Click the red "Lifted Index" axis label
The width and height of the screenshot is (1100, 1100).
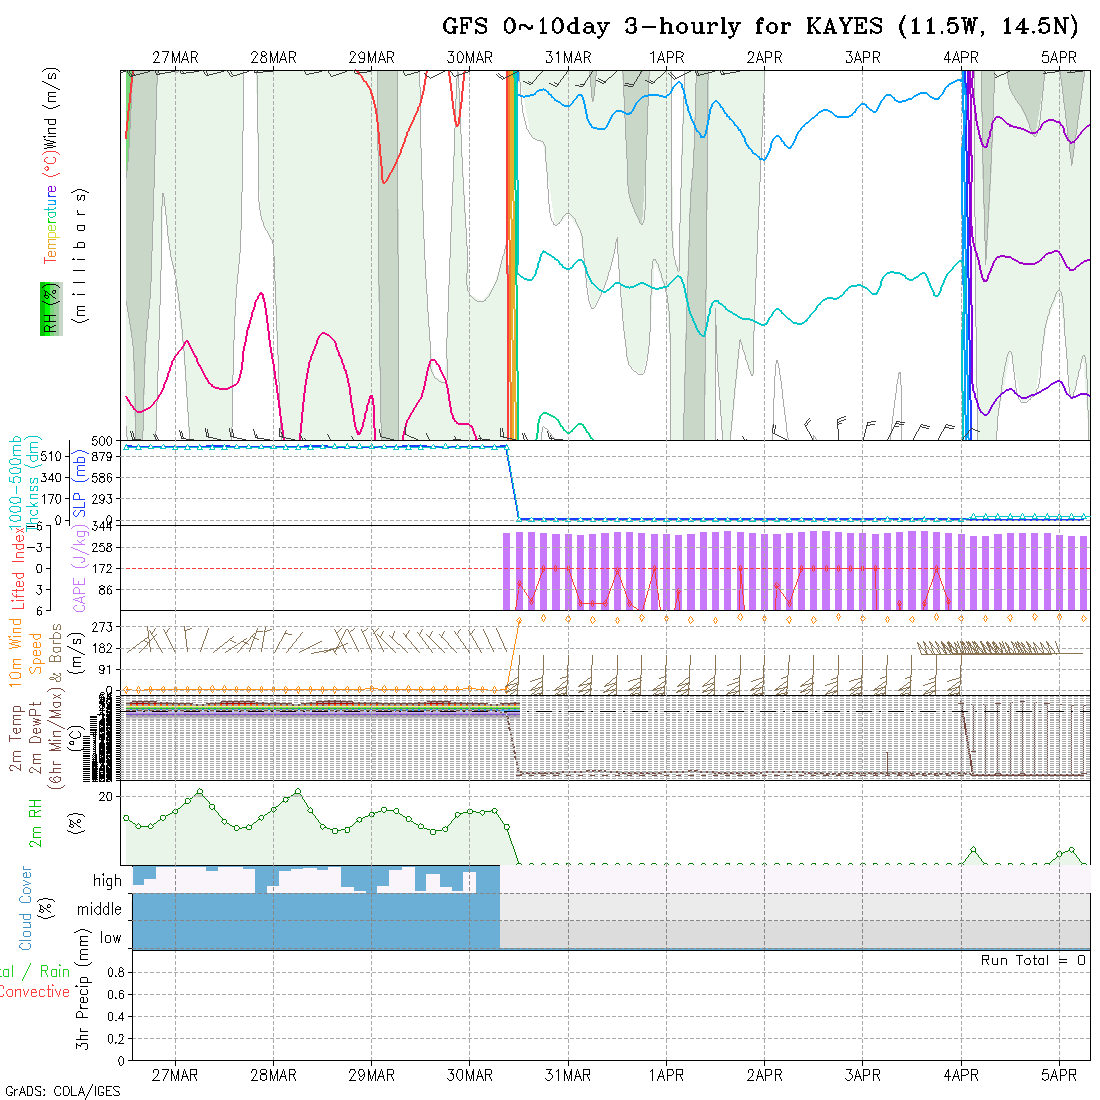point(18,569)
